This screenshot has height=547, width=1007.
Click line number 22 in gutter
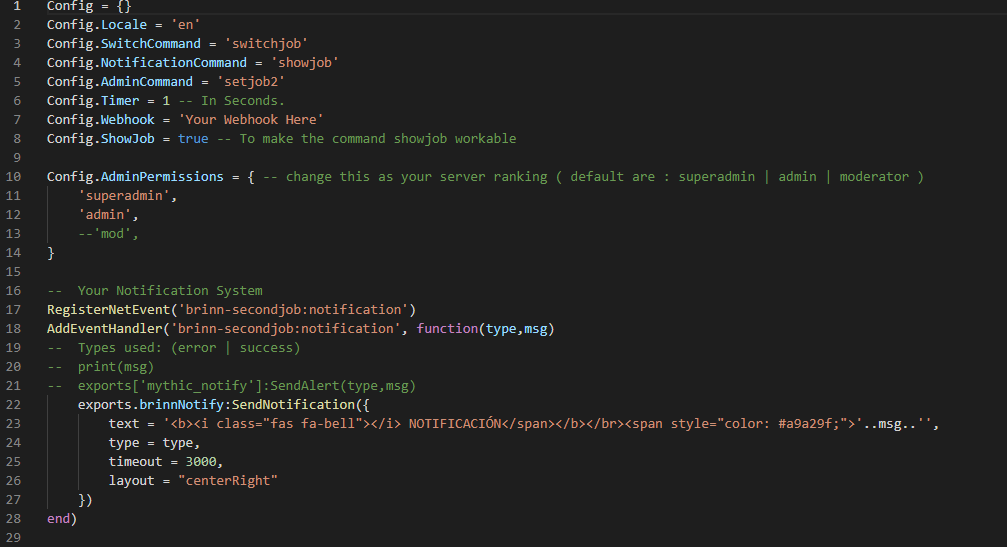[x=13, y=404]
